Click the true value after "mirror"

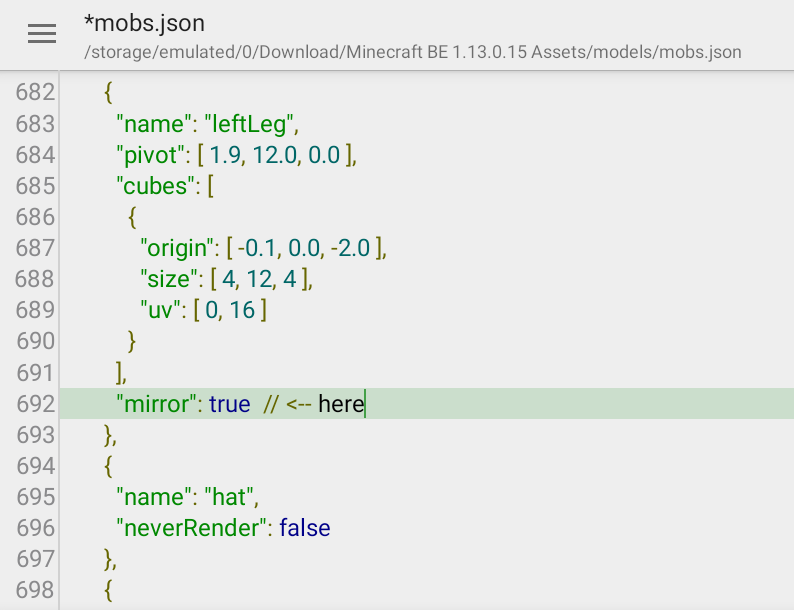[x=230, y=404]
